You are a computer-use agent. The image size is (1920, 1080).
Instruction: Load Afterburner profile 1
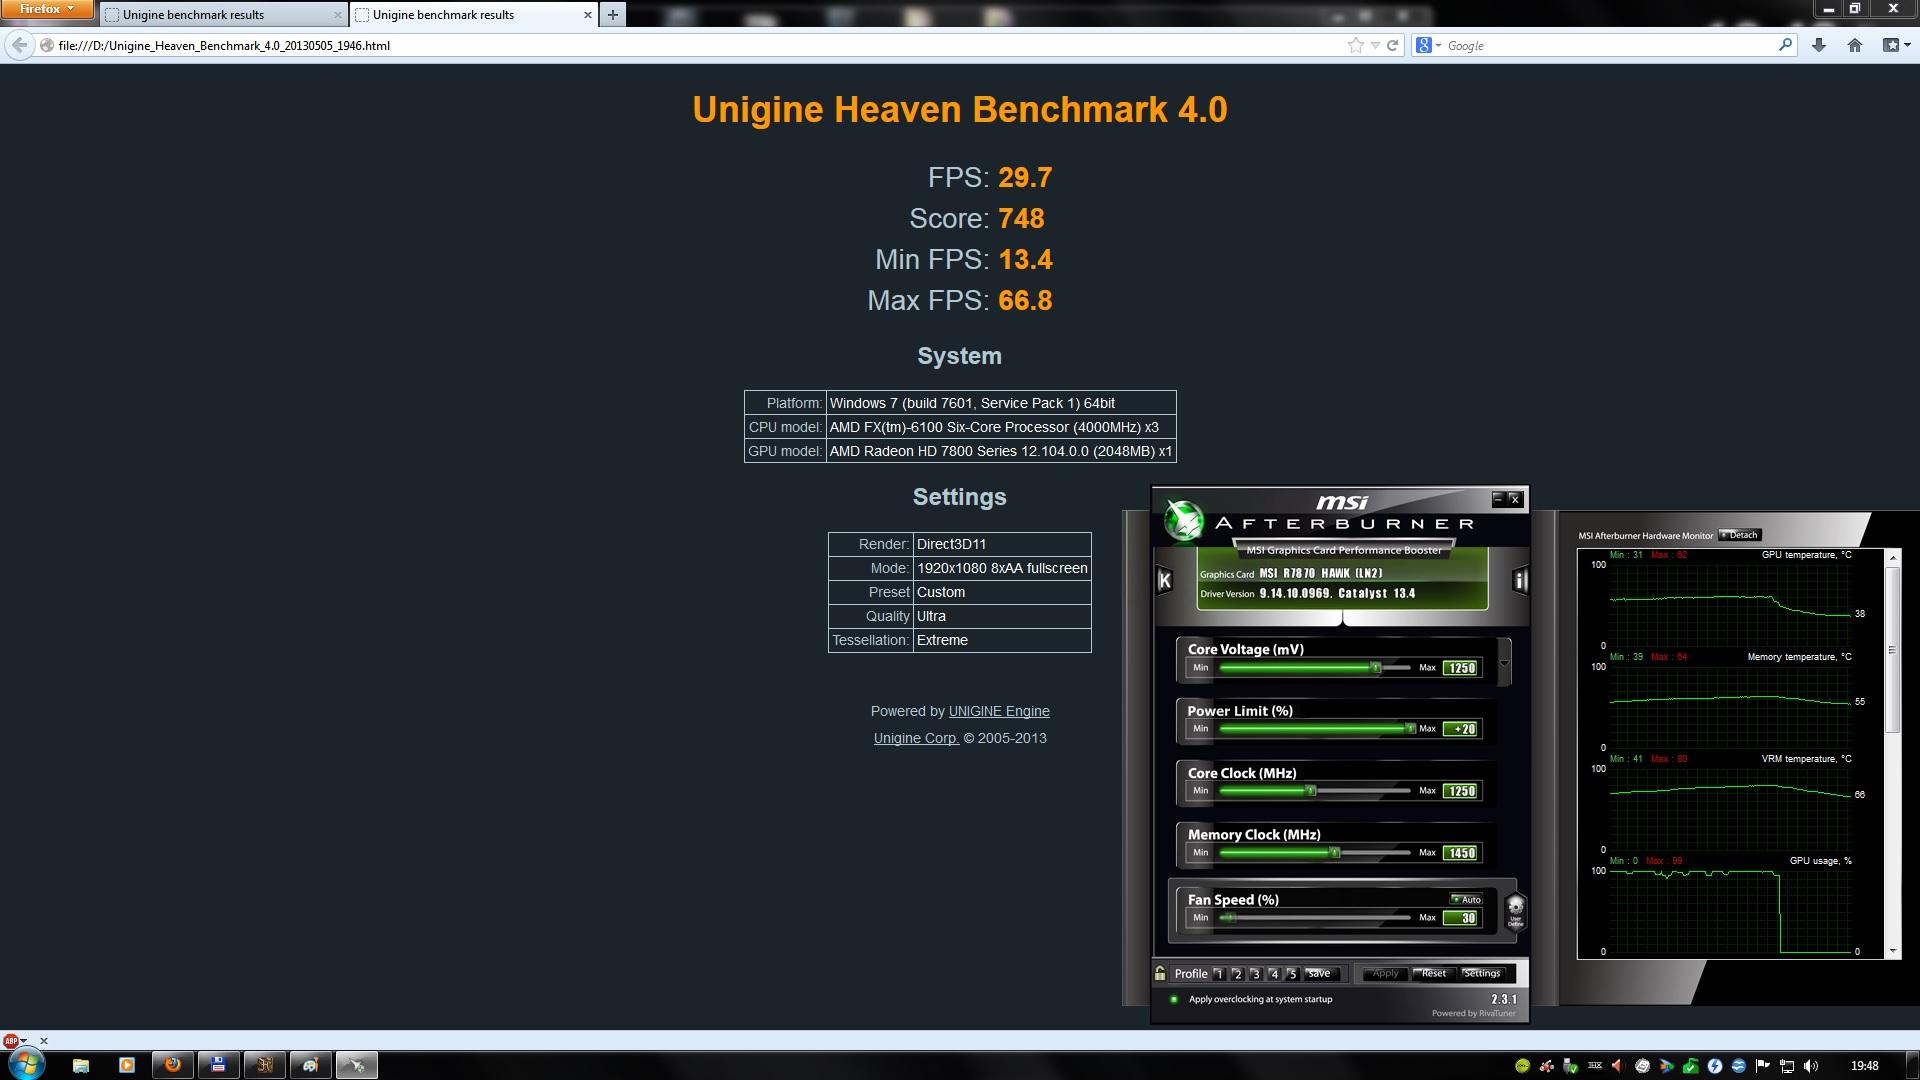1219,973
